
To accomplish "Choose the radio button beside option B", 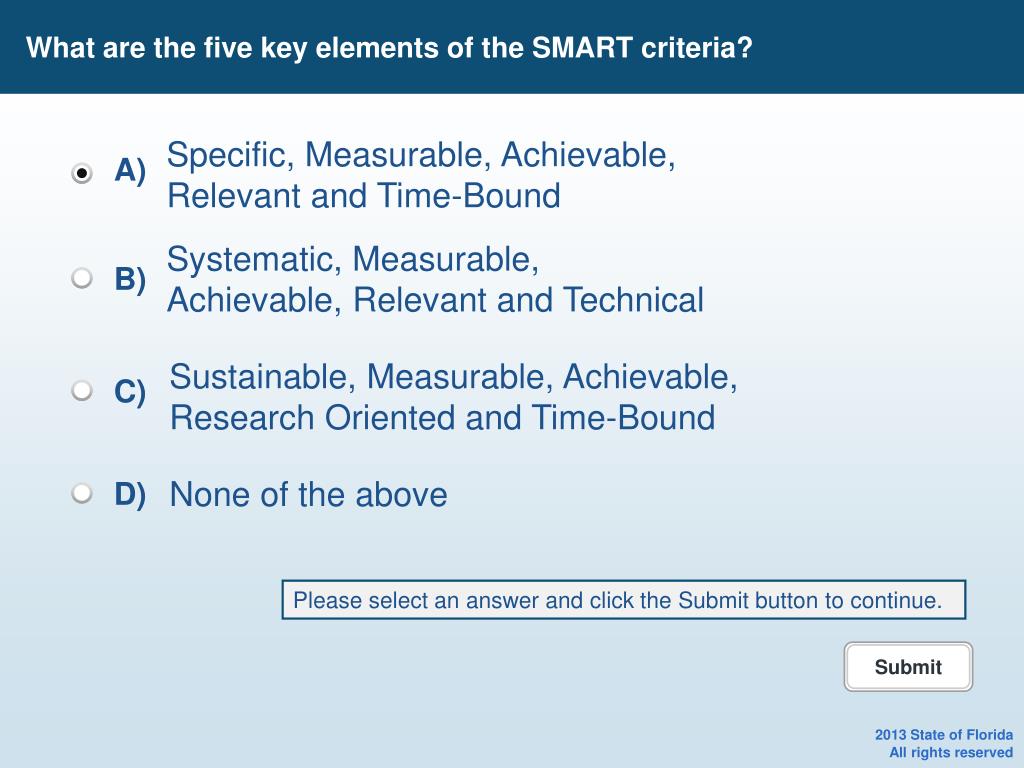I will pyautogui.click(x=82, y=278).
